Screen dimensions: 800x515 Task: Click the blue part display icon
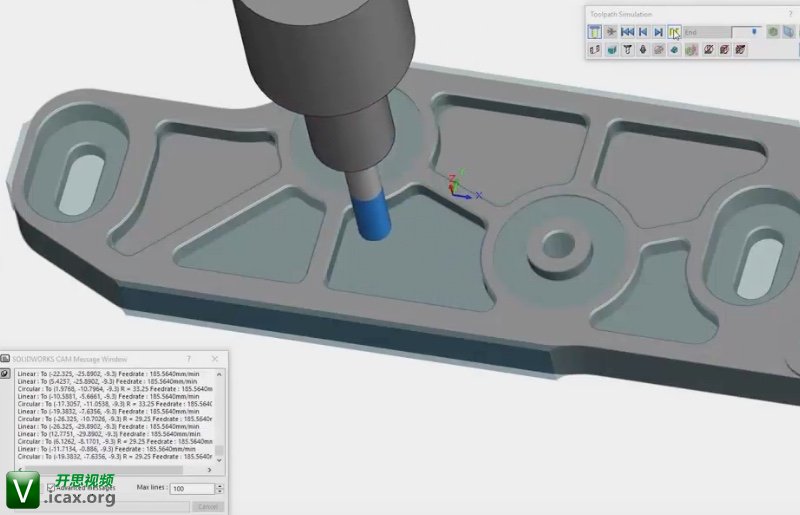[789, 32]
